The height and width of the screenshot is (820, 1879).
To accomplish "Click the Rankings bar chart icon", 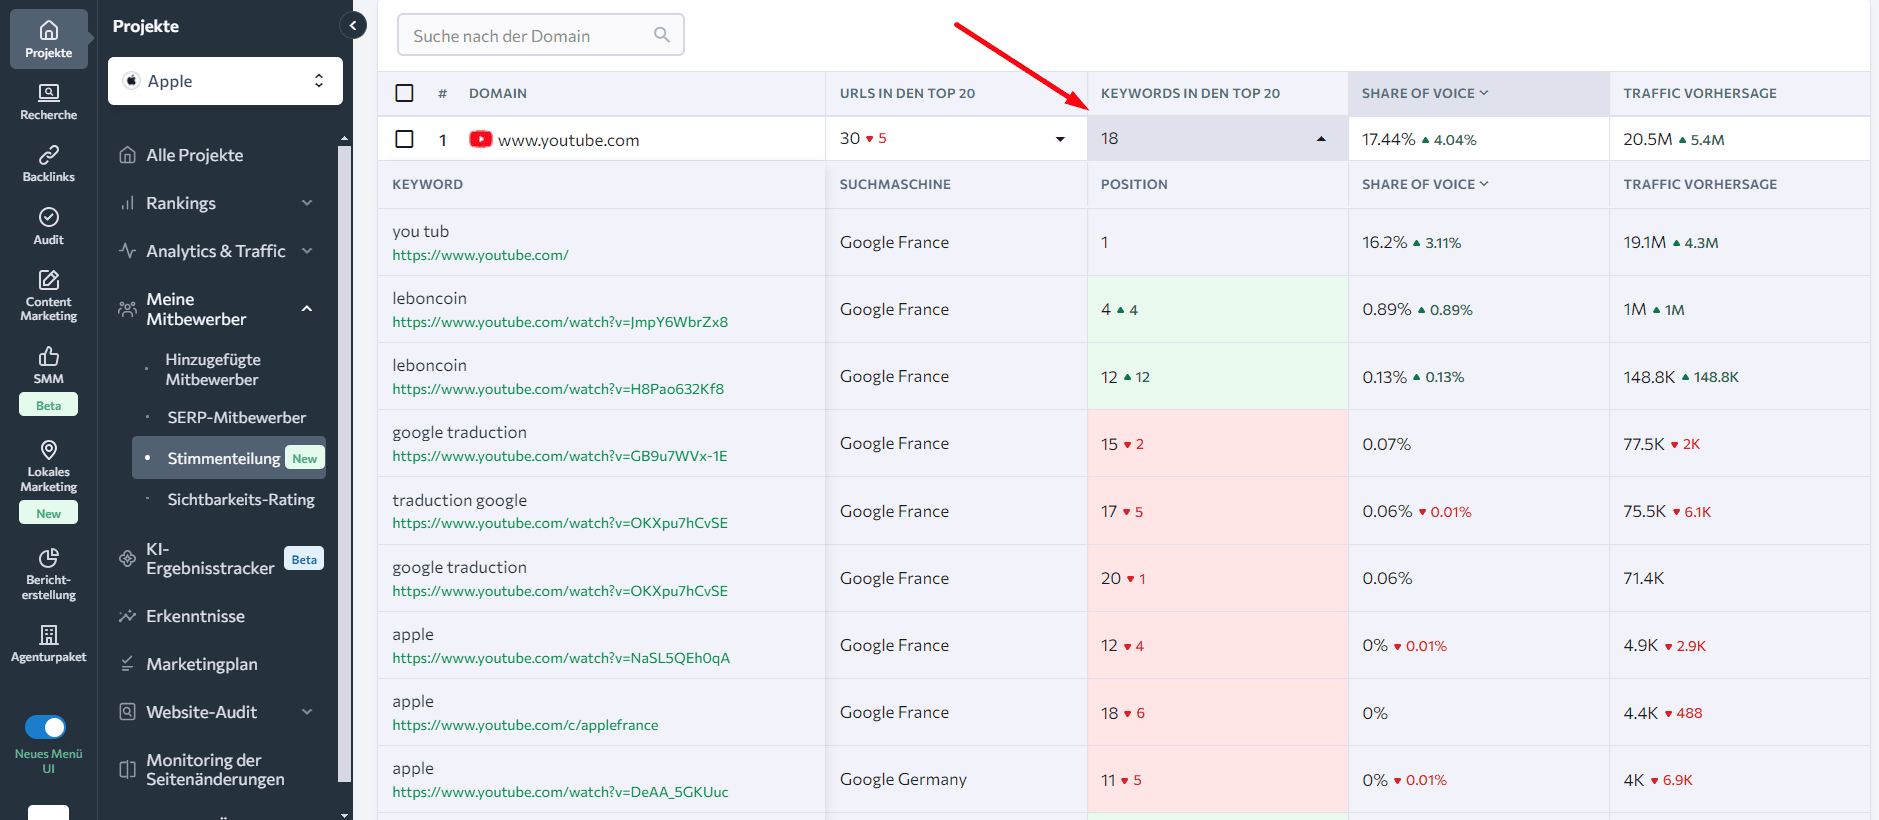I will point(127,203).
